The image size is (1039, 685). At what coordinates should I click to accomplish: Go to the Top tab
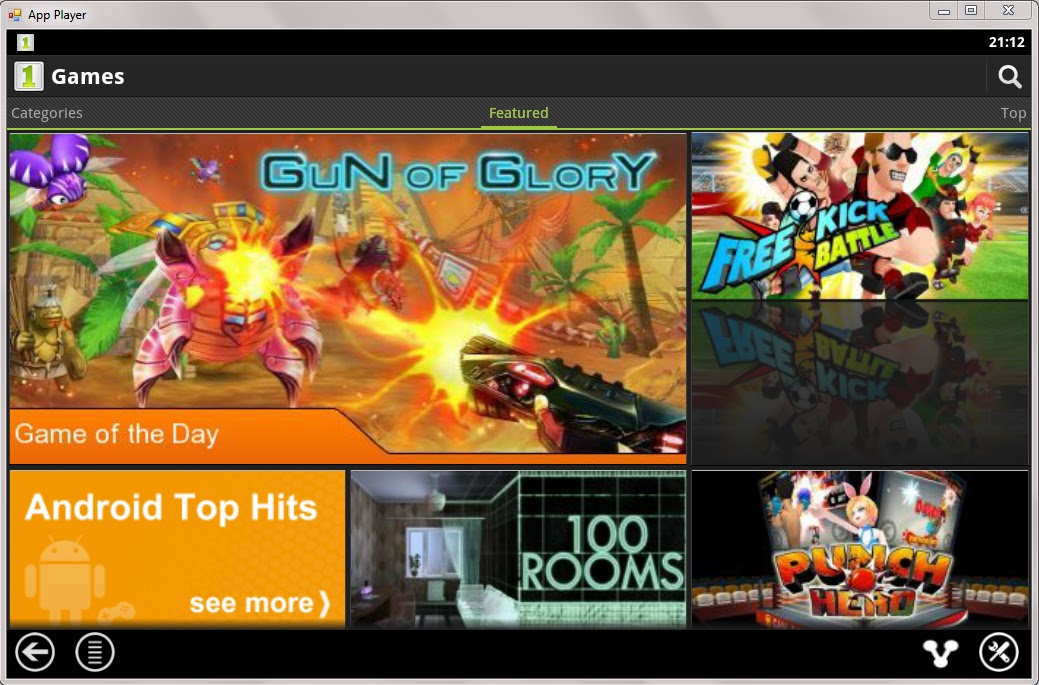click(1013, 113)
